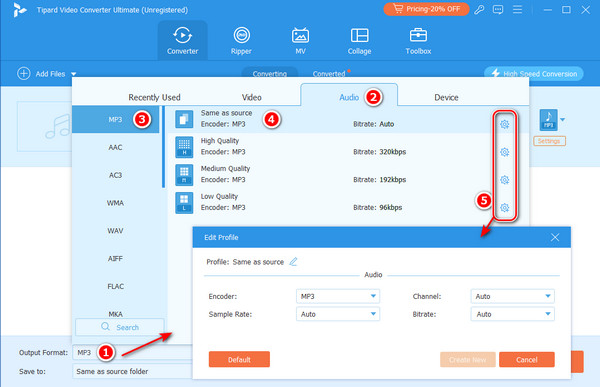Close the Edit Profile dialog
This screenshot has width=600, height=387.
pyautogui.click(x=555, y=237)
